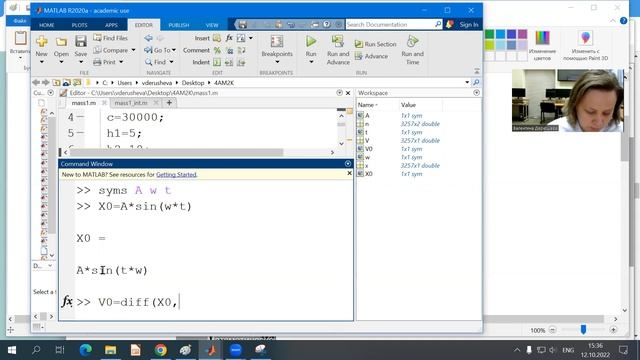Open Google Chrome from taskbar

[x=160, y=350]
